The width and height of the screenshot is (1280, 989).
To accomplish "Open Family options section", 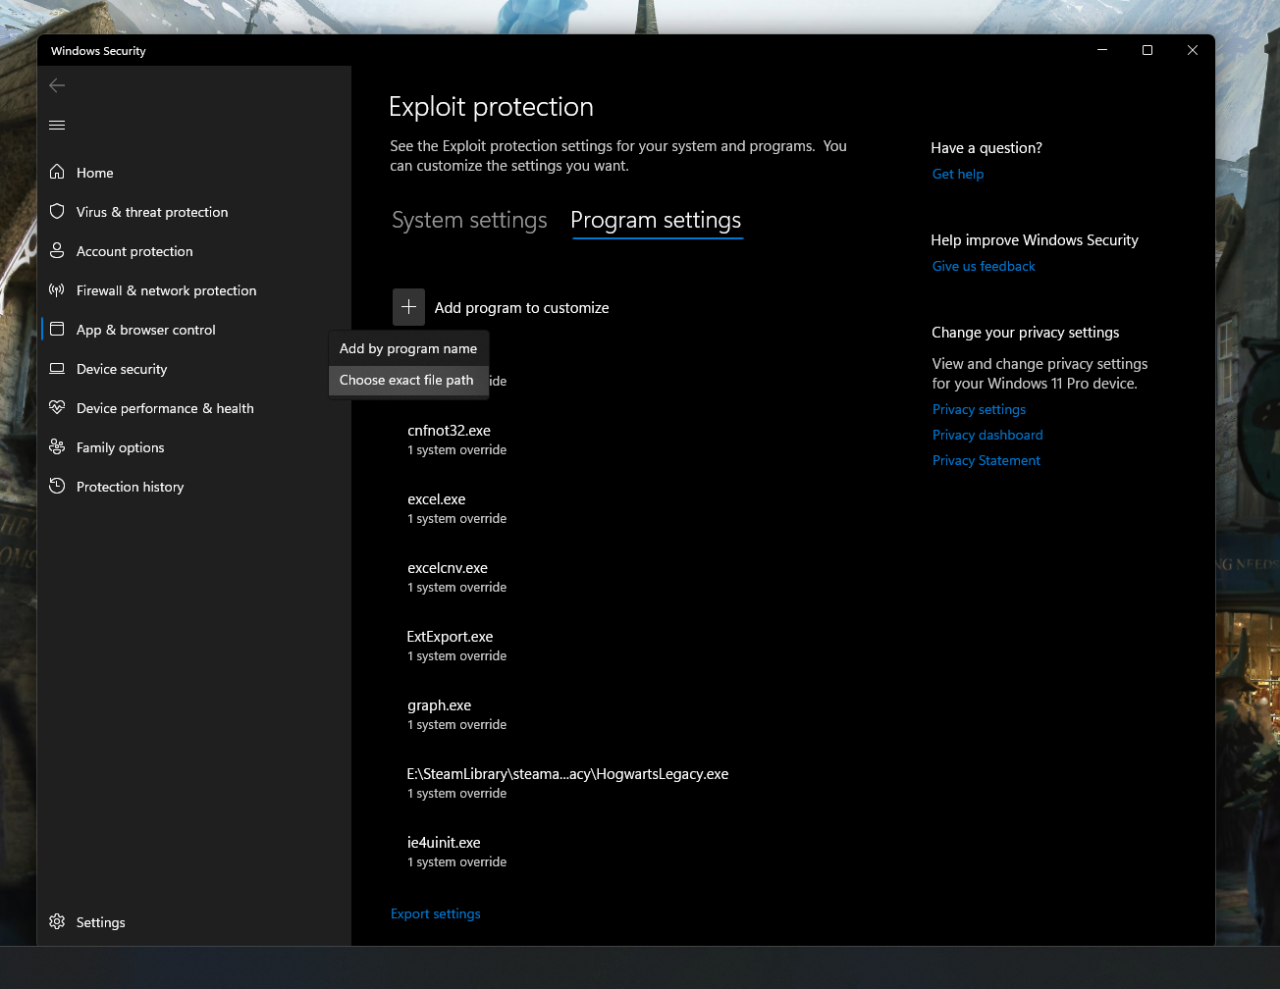I will click(x=120, y=448).
